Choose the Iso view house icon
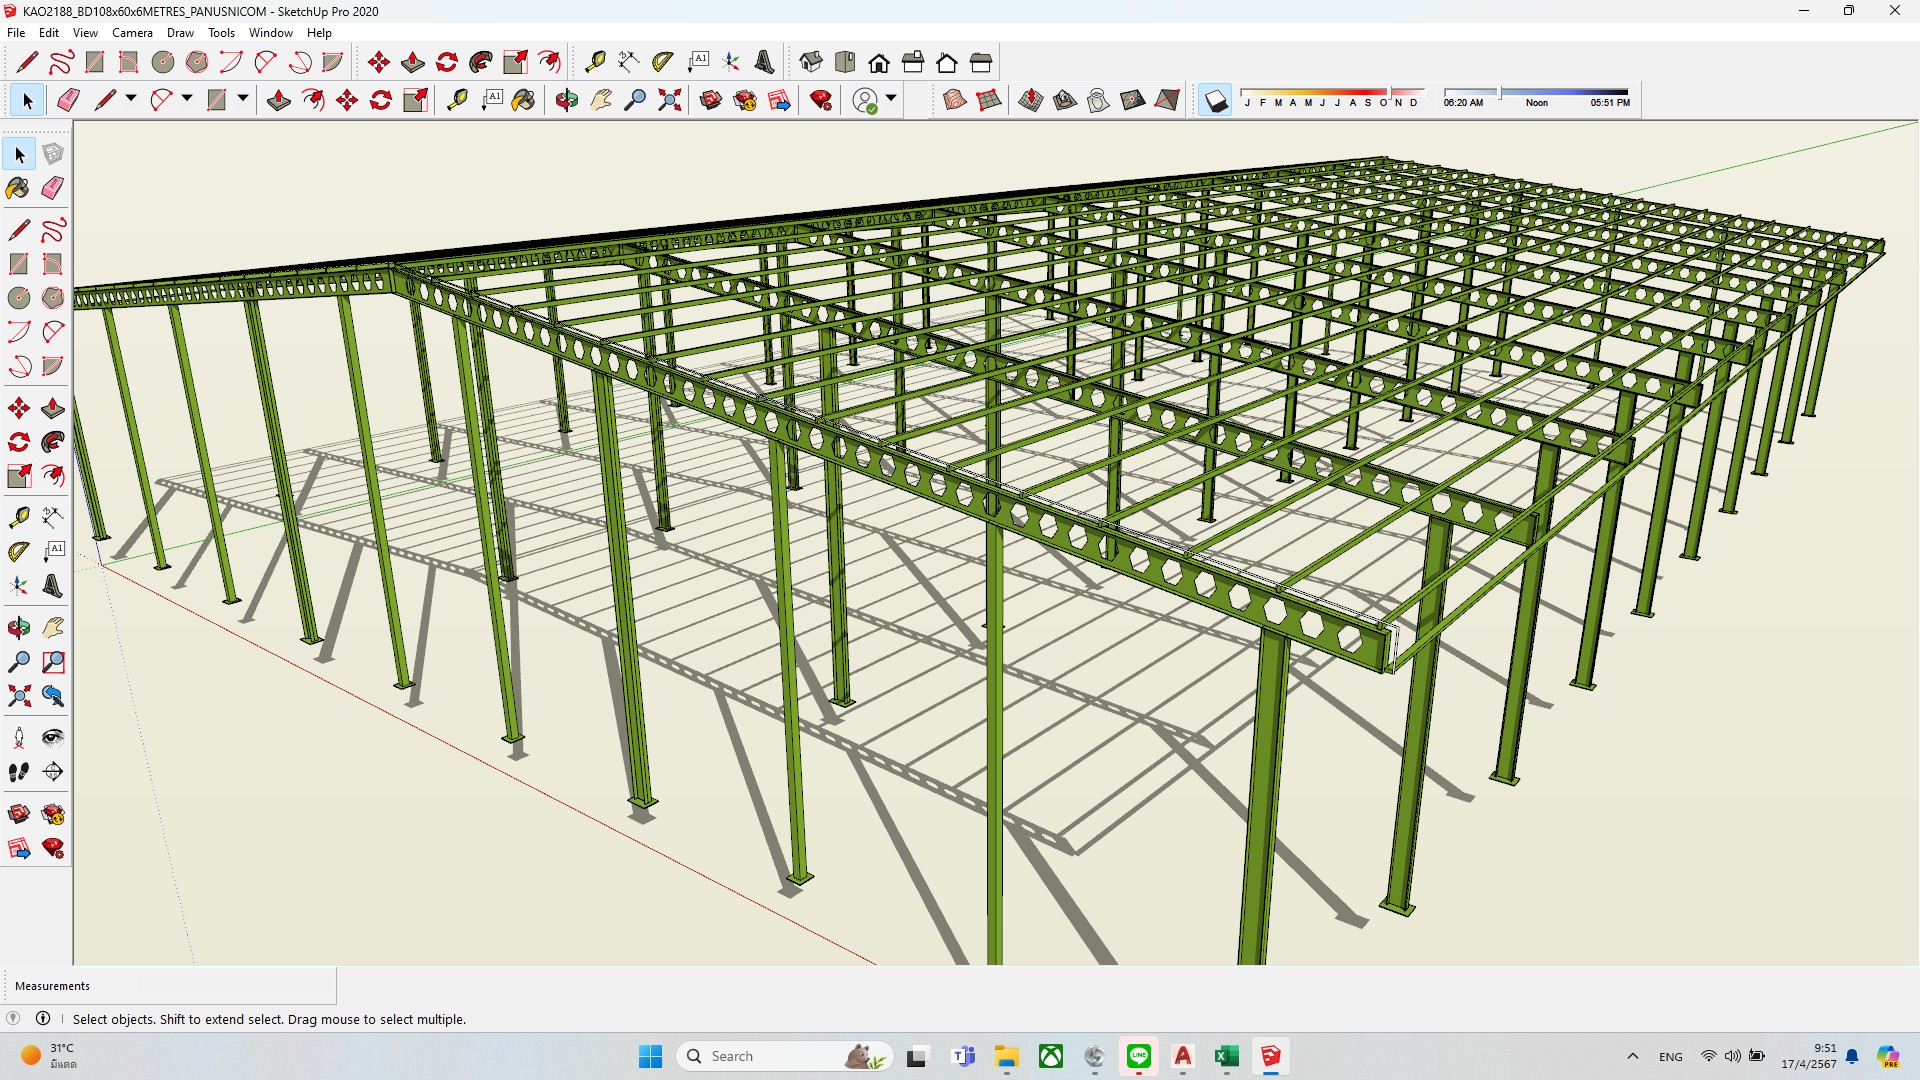Screen dimensions: 1920x1080 point(811,63)
